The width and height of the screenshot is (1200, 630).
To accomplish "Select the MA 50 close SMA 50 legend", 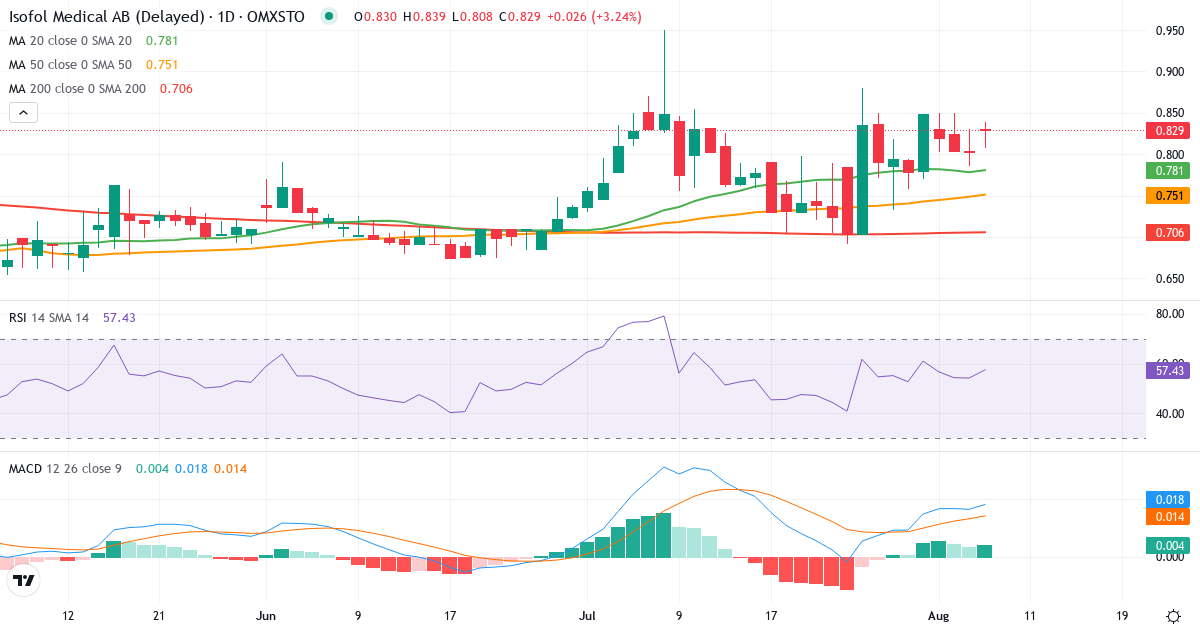I will tap(73, 64).
